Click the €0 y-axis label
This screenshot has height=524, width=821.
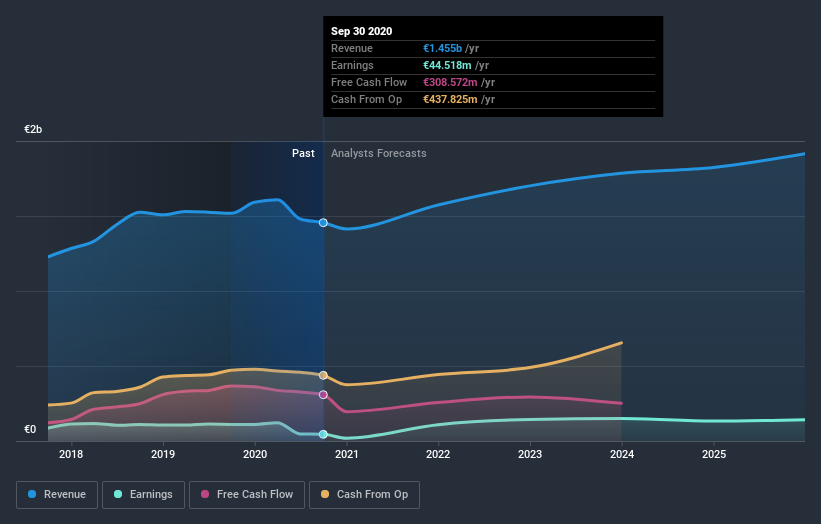(30, 429)
